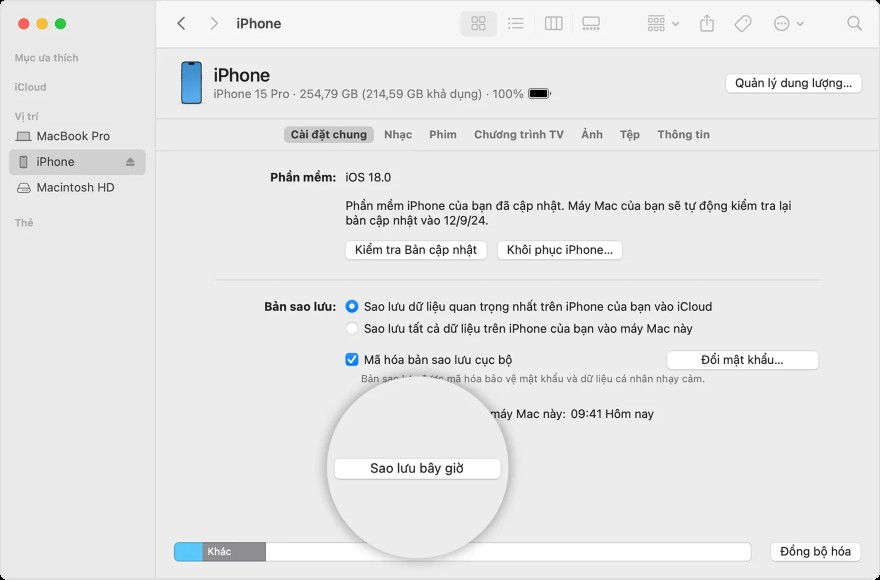Viewport: 880px width, 580px height.
Task: Open the Share icon in the toolbar
Action: (708, 22)
